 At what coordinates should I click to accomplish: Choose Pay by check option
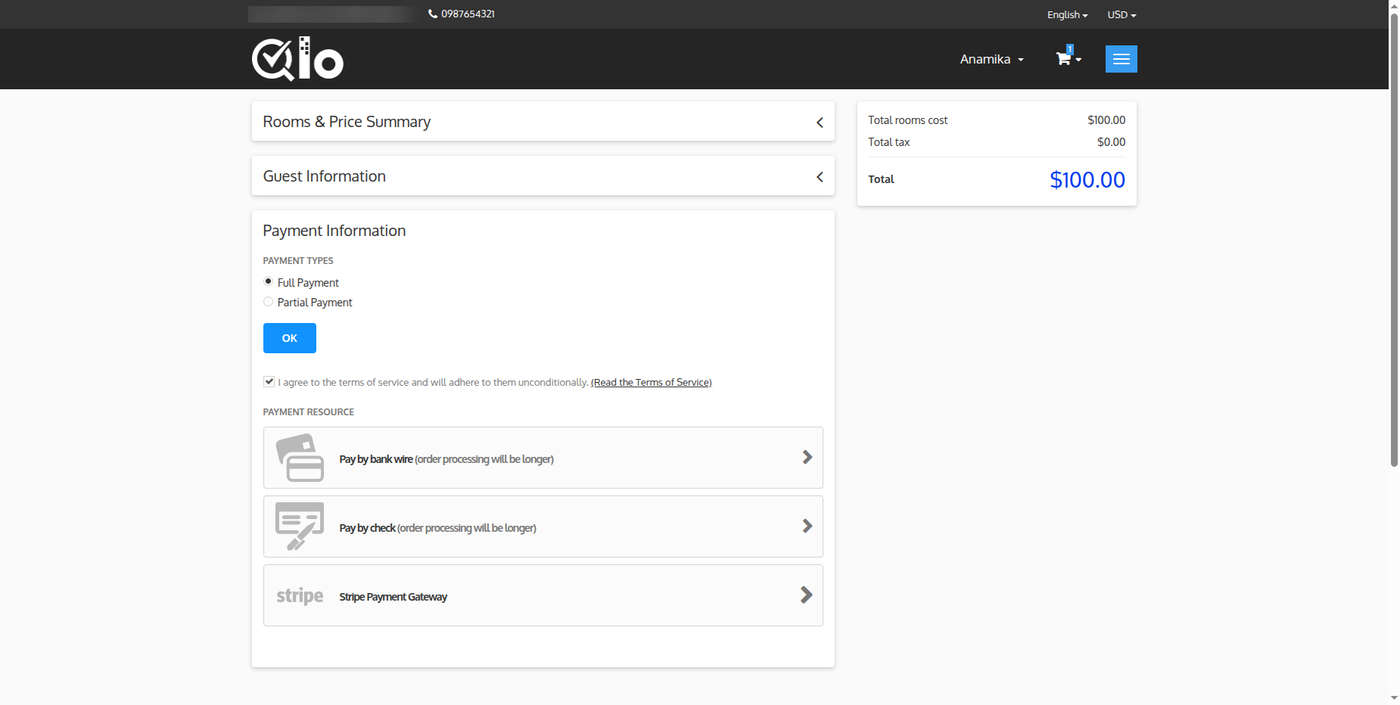[x=543, y=526]
